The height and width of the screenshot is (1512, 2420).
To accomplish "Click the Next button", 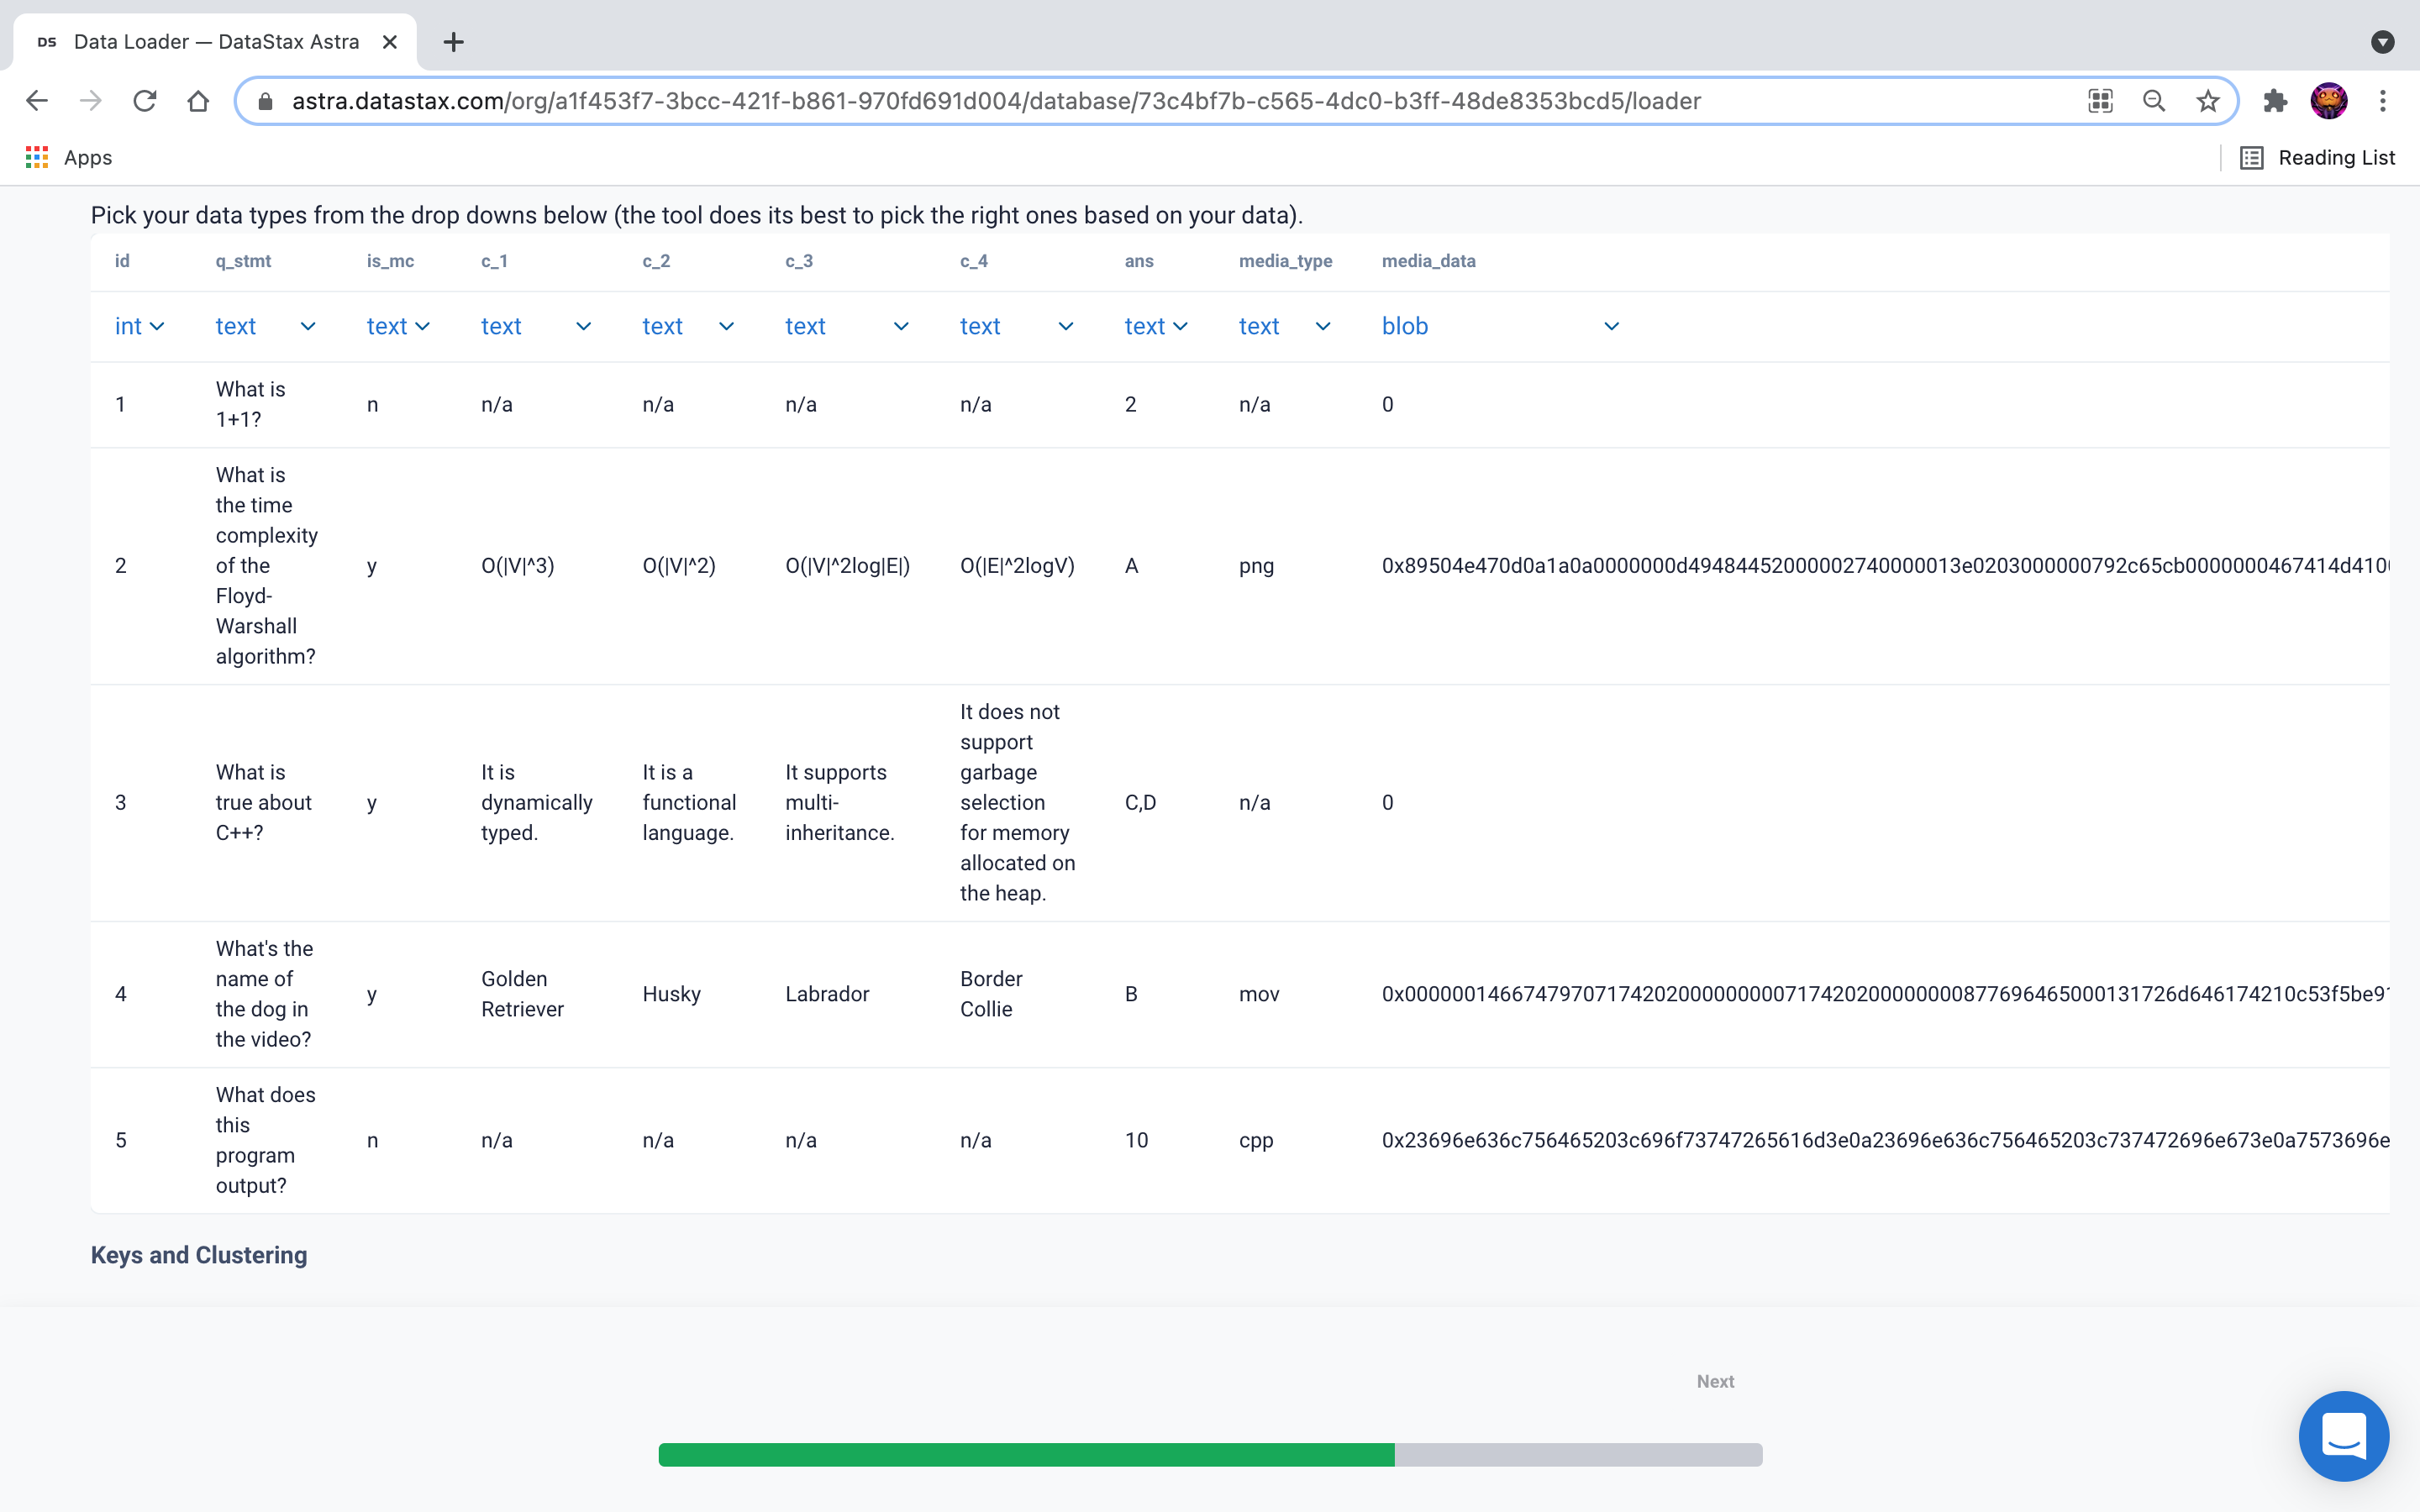I will click(x=1715, y=1381).
